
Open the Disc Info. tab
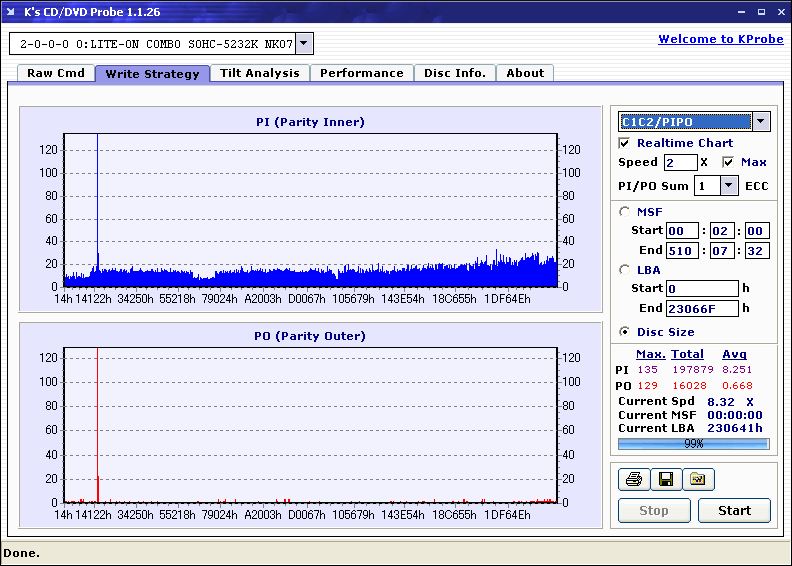[x=455, y=73]
